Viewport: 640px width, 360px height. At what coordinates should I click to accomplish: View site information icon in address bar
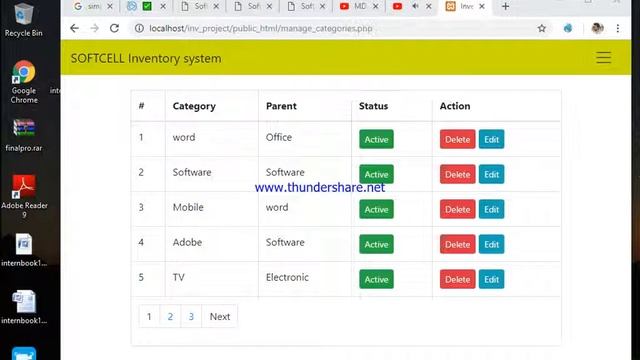pyautogui.click(x=139, y=28)
